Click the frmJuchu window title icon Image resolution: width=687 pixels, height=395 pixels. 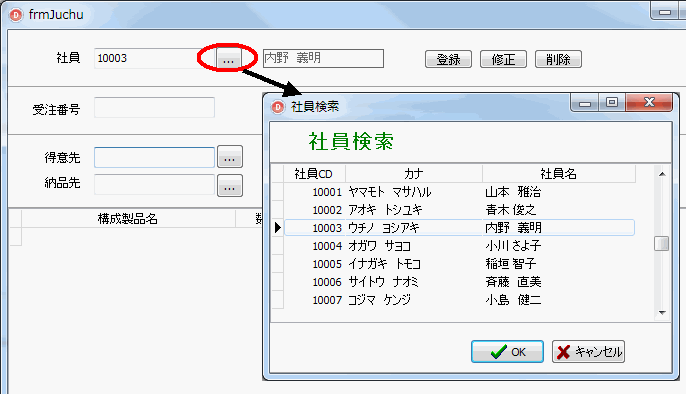coord(16,15)
